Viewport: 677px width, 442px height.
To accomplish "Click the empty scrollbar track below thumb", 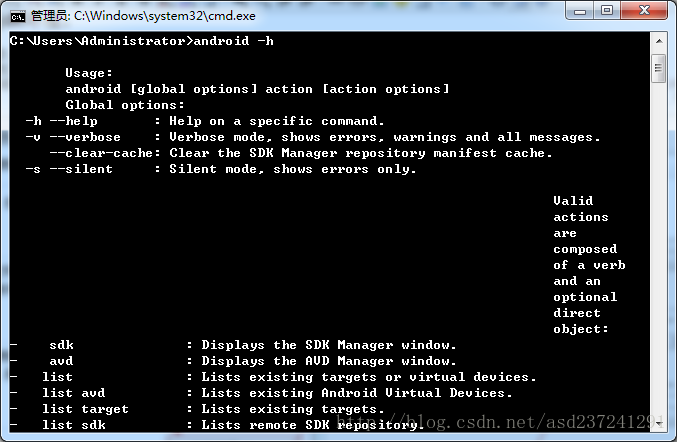I will pyautogui.click(x=659, y=249).
